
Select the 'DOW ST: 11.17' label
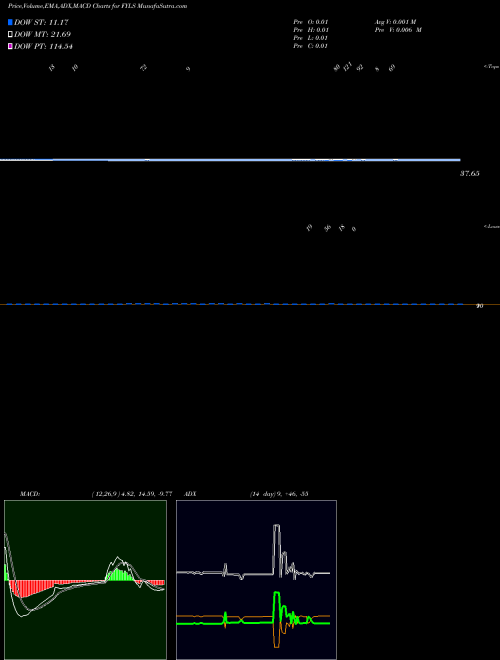coord(41,22)
